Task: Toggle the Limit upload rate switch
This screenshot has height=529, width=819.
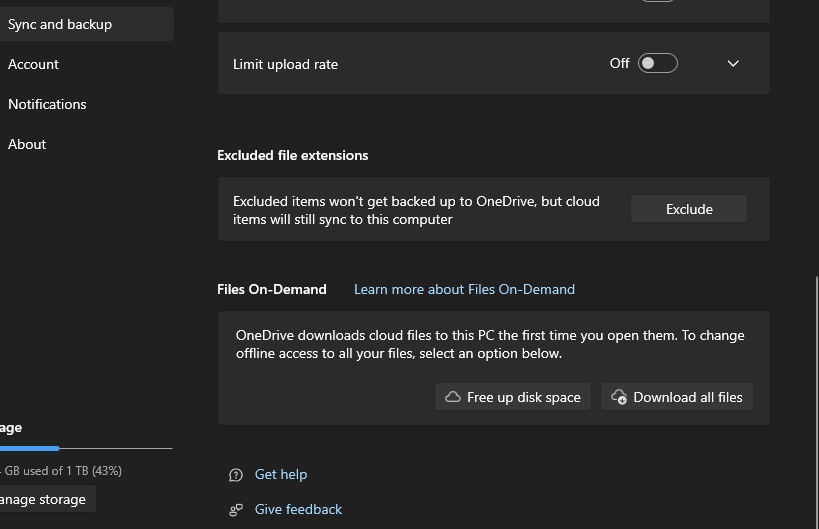Action: pyautogui.click(x=658, y=63)
